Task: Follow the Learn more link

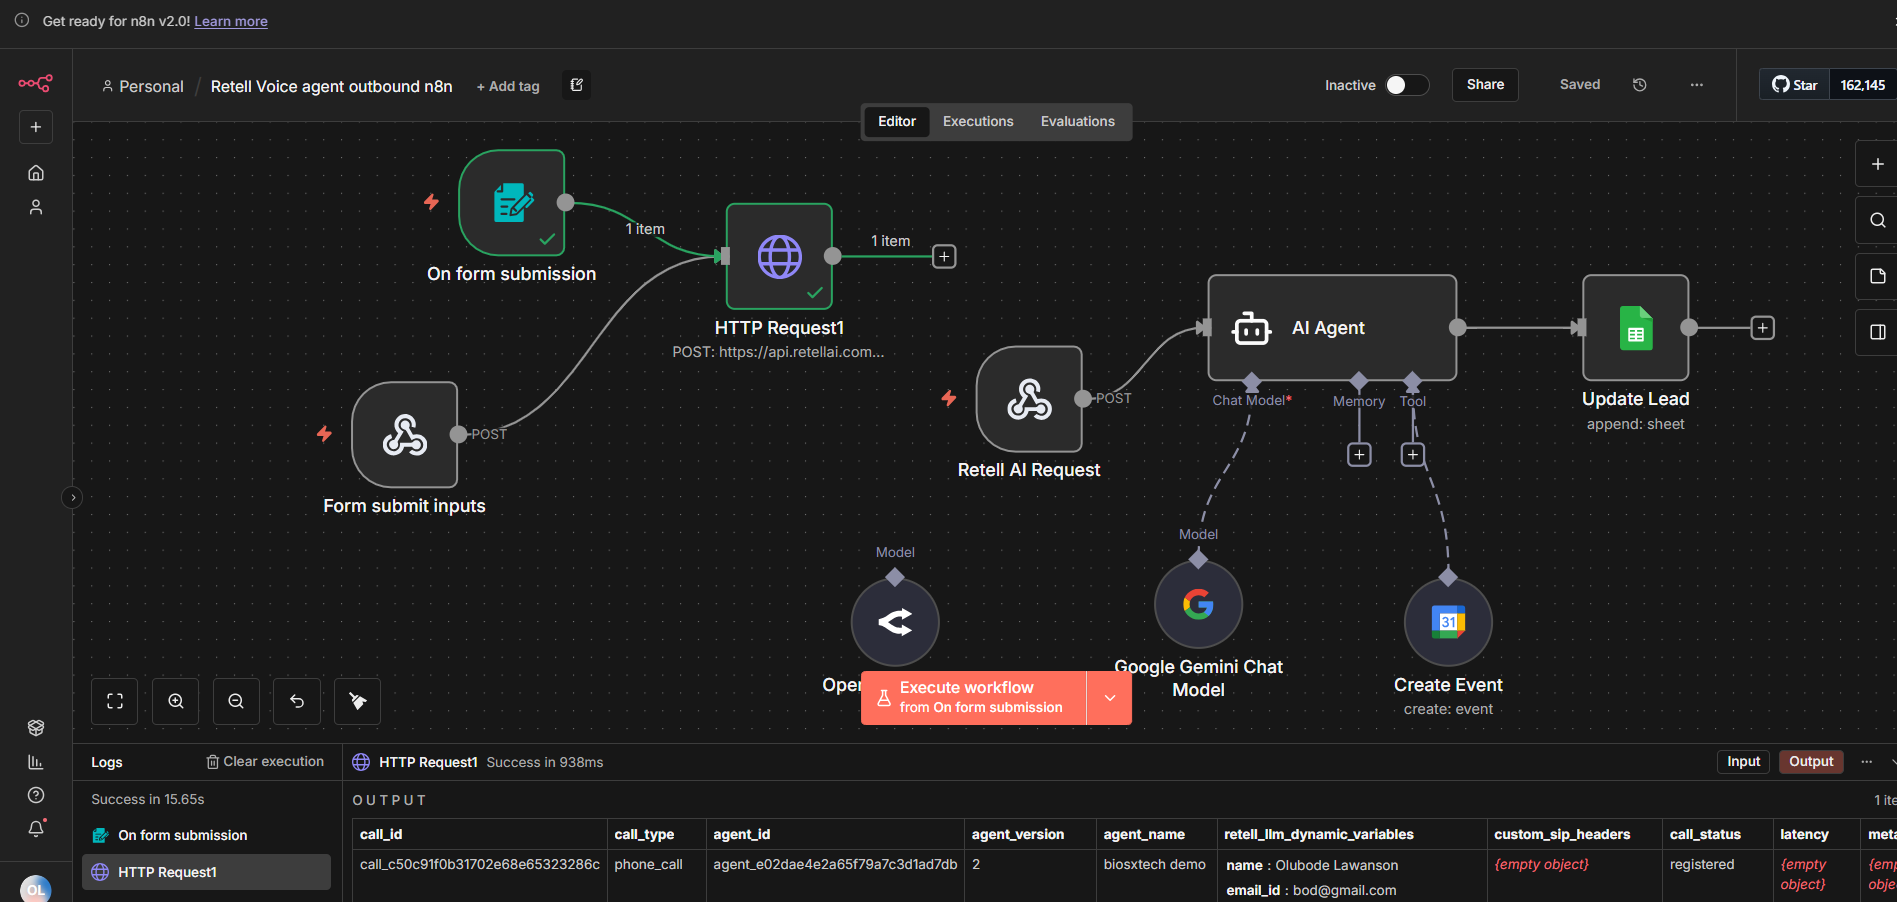Action: coord(231,21)
